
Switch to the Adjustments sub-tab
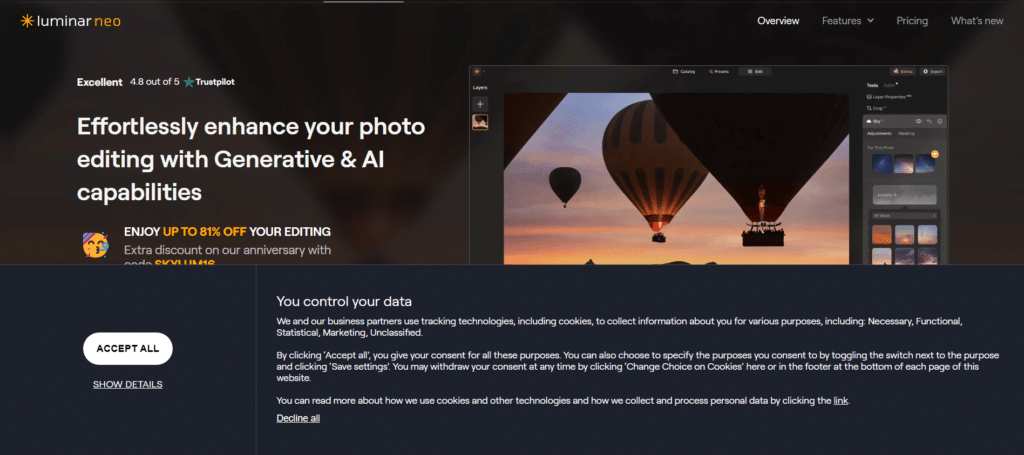pos(879,133)
